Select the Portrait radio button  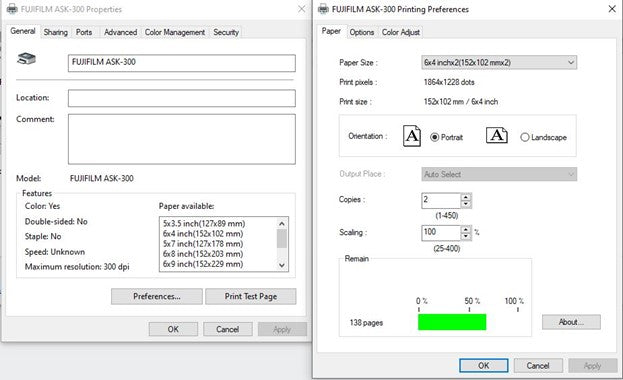[435, 137]
